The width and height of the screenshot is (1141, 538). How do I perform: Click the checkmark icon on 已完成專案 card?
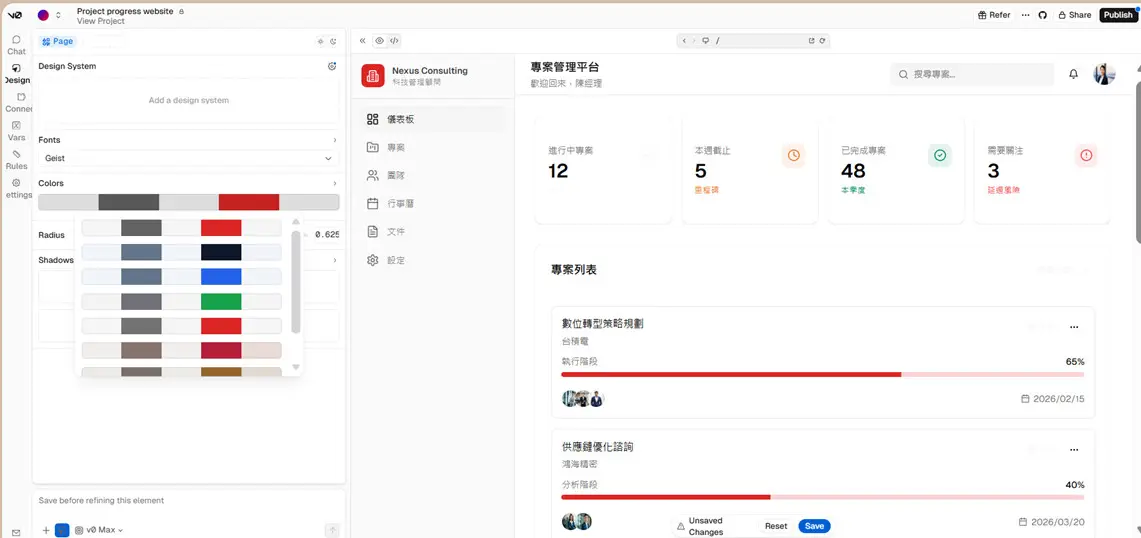click(x=939, y=155)
